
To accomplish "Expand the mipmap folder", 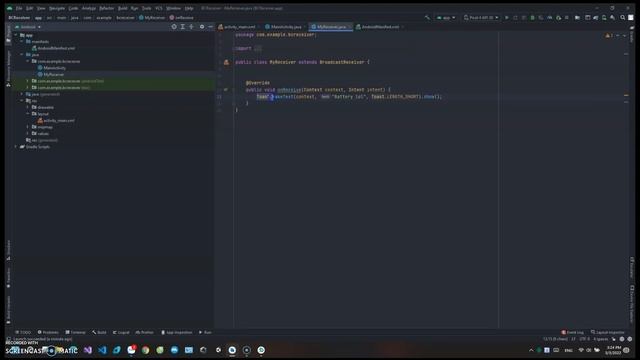I will click(28, 127).
